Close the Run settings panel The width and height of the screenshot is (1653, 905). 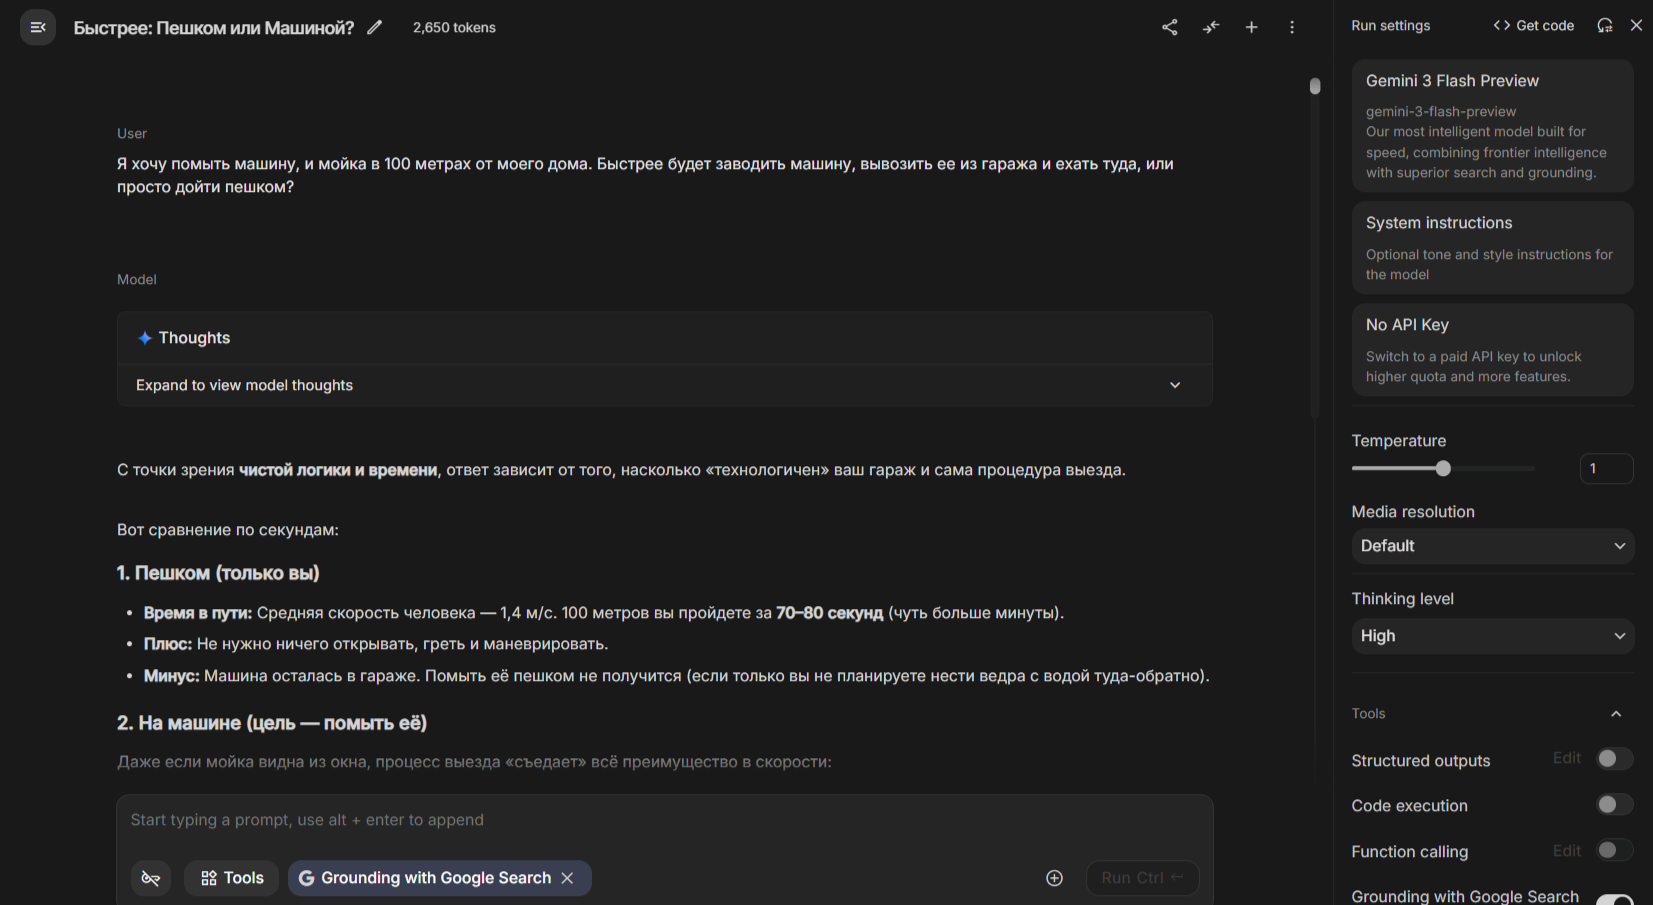click(1636, 25)
